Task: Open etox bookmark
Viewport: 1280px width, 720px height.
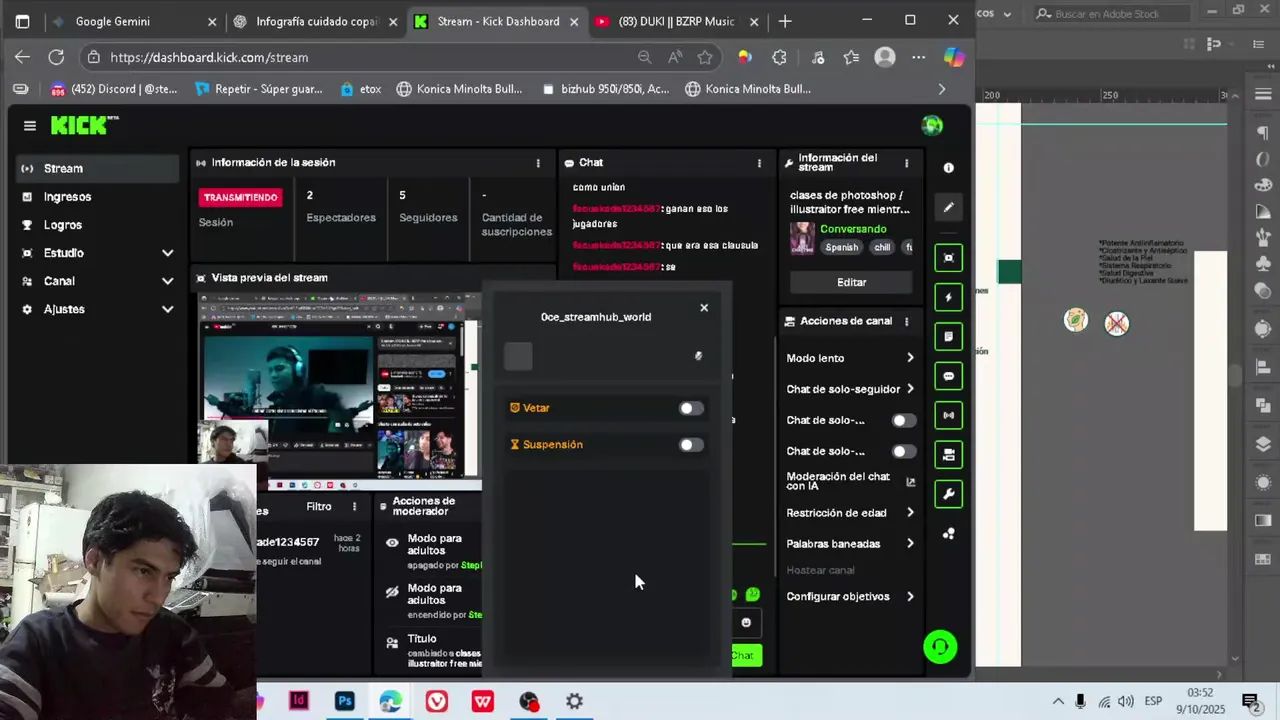Action: pyautogui.click(x=361, y=89)
